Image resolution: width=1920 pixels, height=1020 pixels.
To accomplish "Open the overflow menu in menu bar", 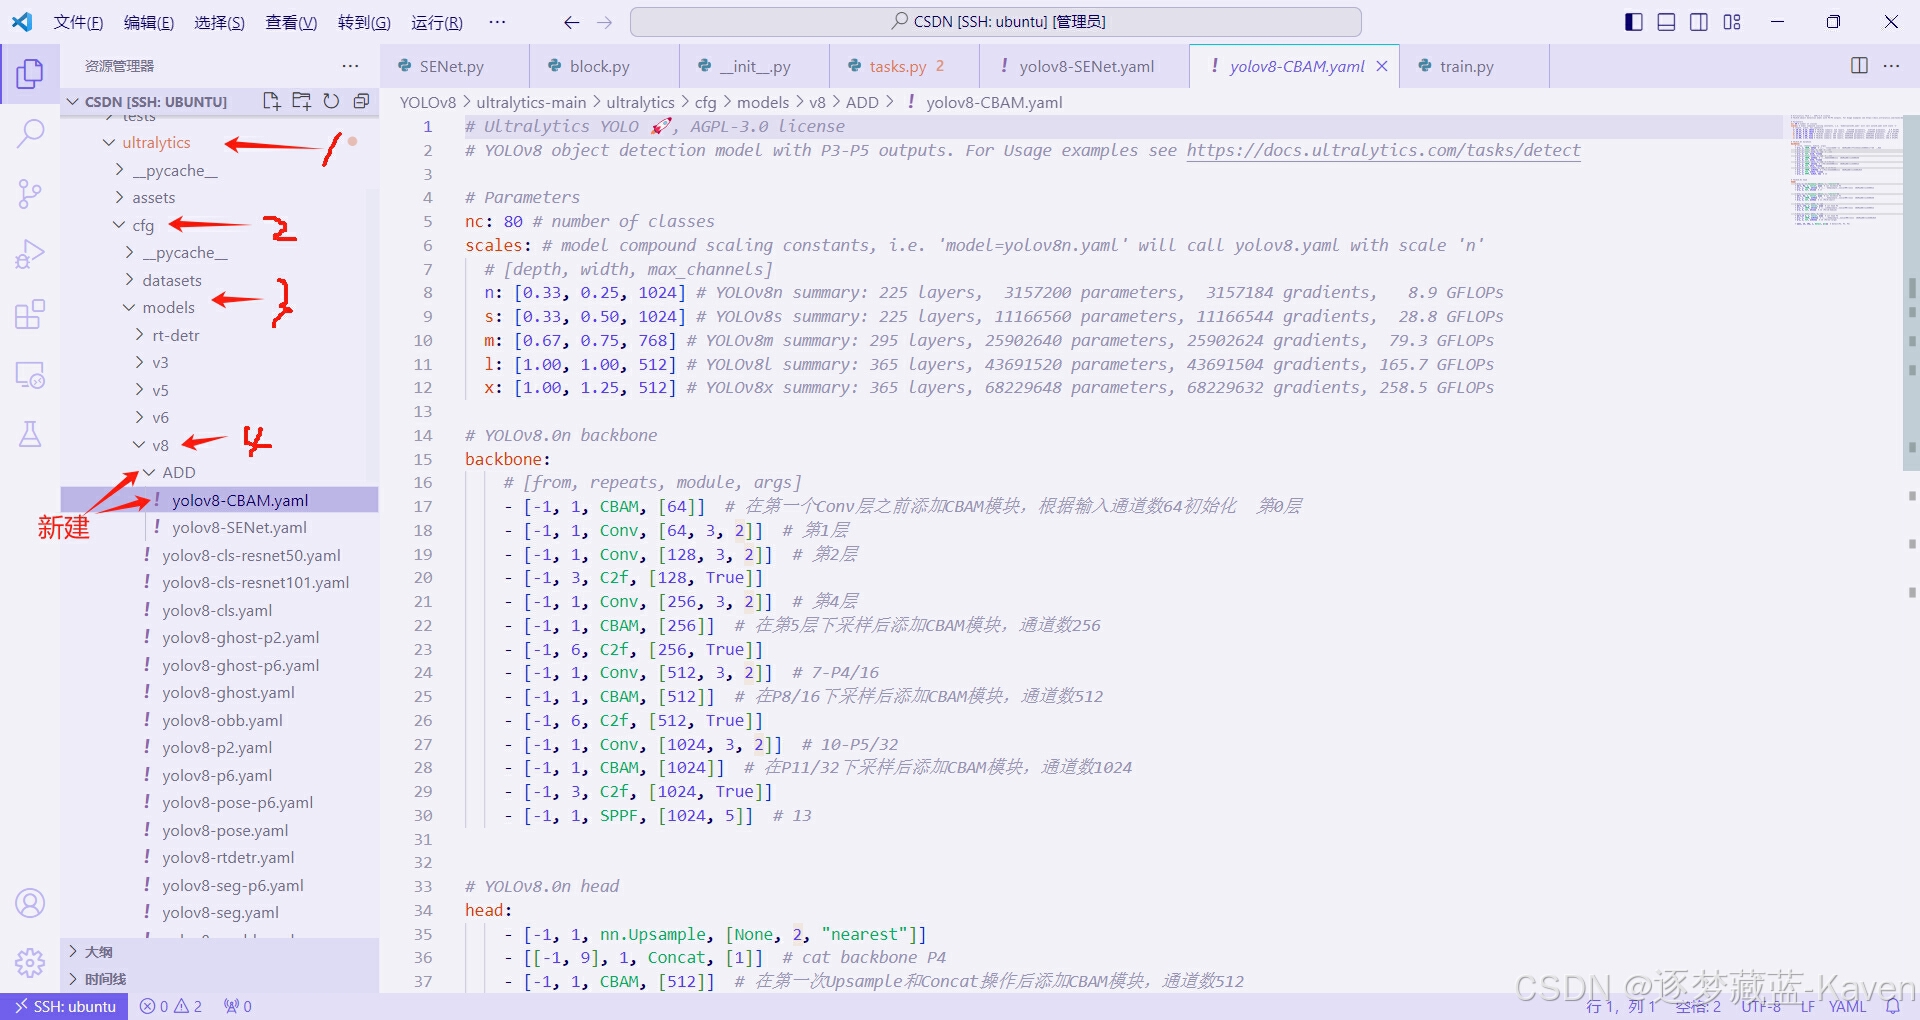I will pos(497,22).
